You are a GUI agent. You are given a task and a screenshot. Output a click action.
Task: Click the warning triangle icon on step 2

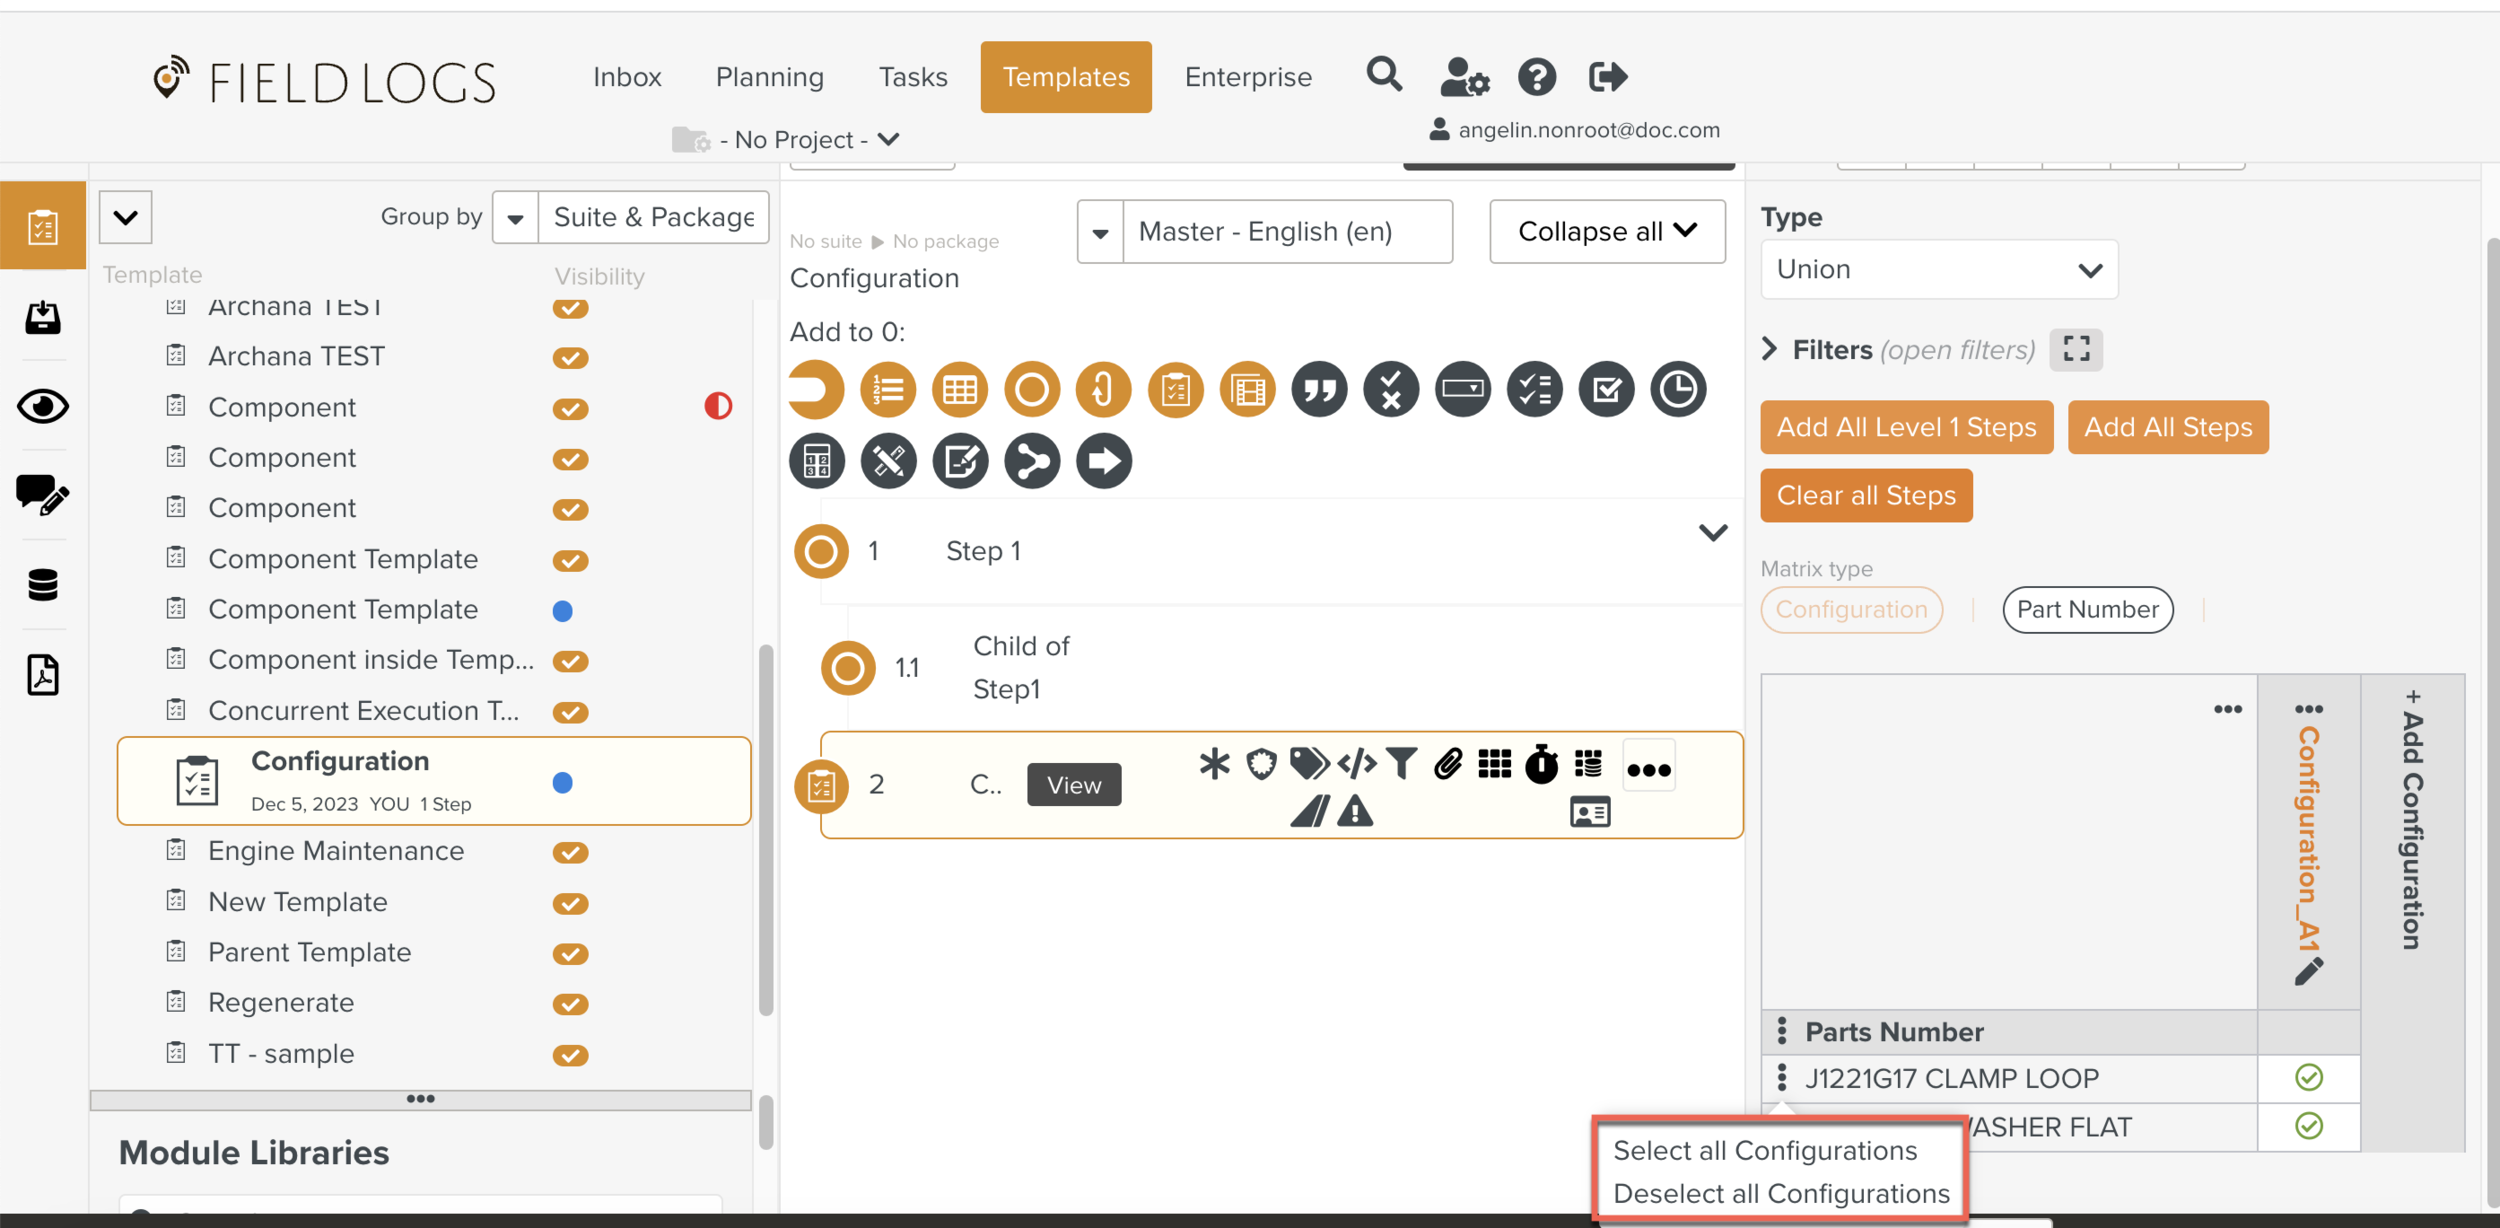tap(1355, 811)
